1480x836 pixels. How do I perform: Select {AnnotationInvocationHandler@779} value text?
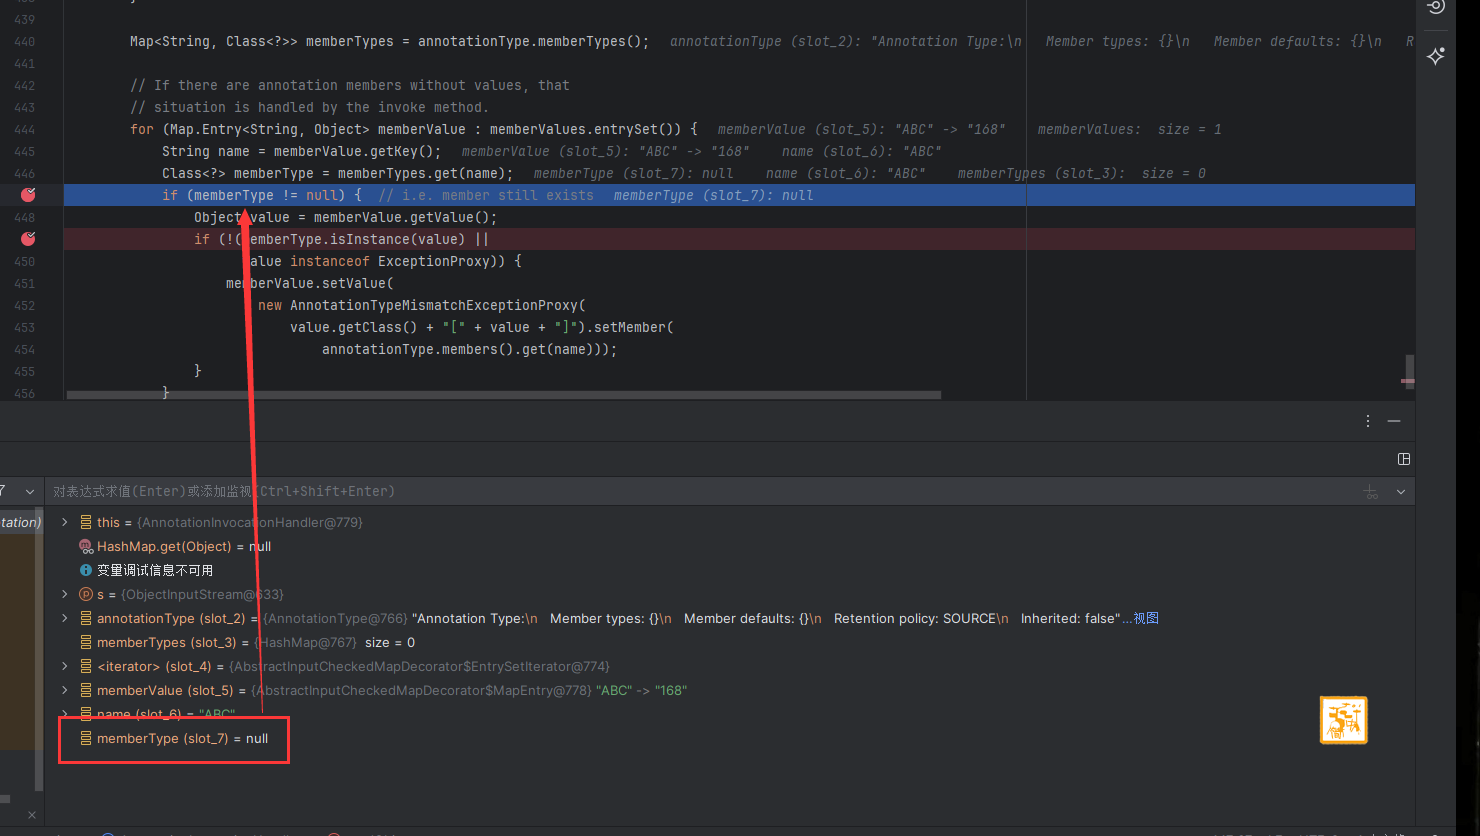(249, 522)
